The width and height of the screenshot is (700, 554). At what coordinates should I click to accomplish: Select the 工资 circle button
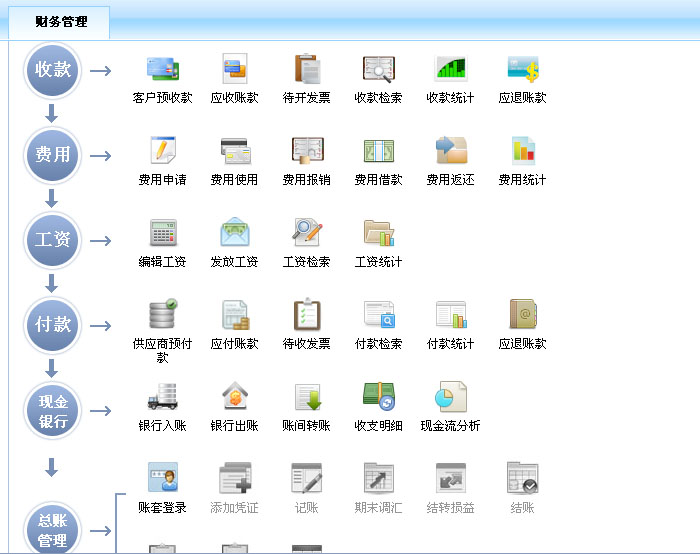click(53, 240)
